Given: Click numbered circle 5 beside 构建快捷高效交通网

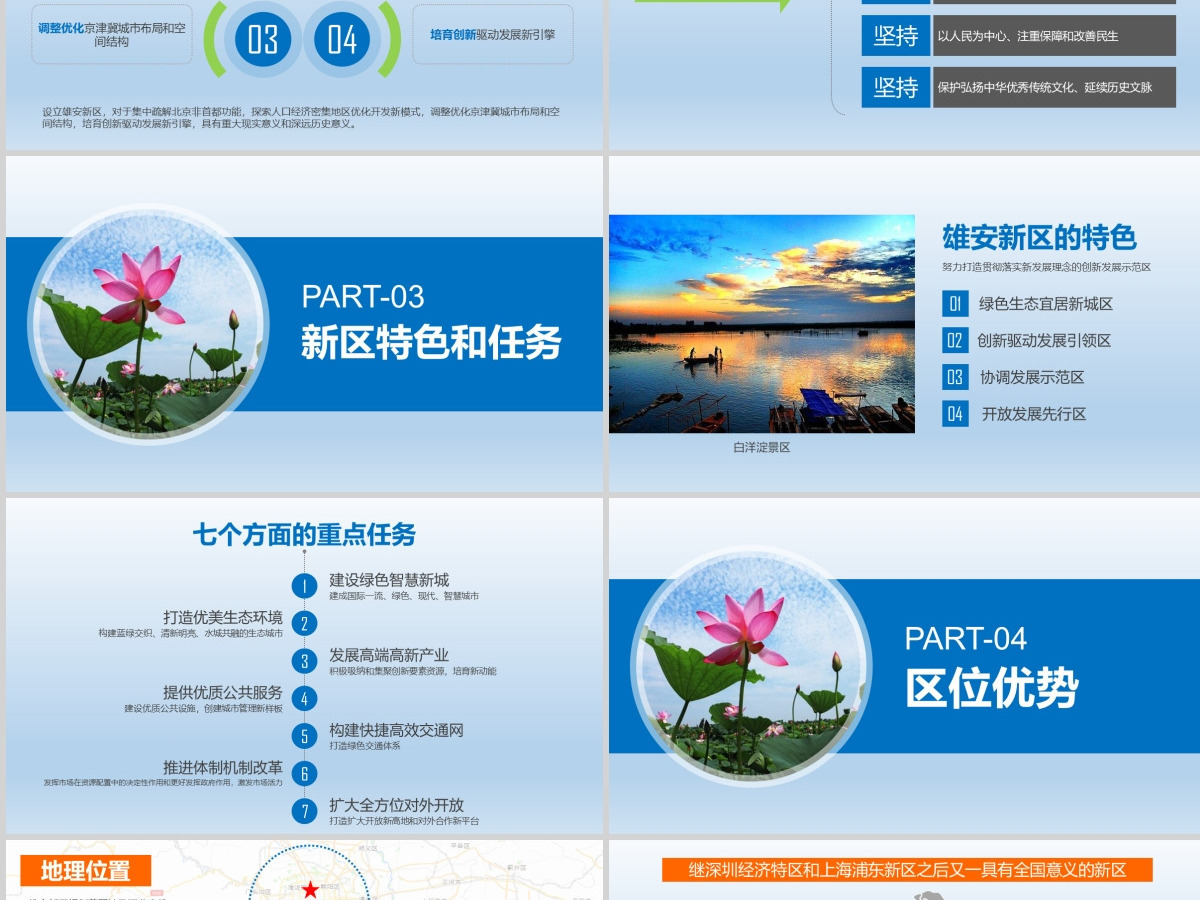Looking at the screenshot, I should pos(304,736).
